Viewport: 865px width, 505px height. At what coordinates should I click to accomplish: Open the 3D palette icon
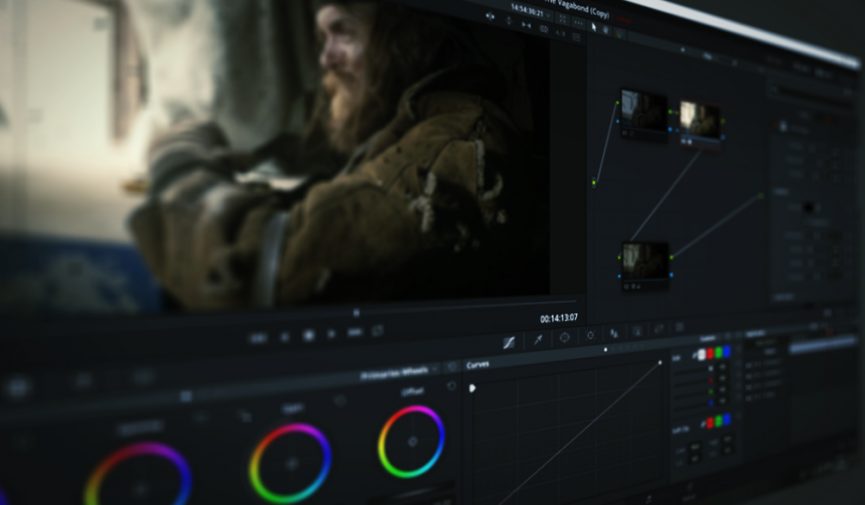coord(679,327)
